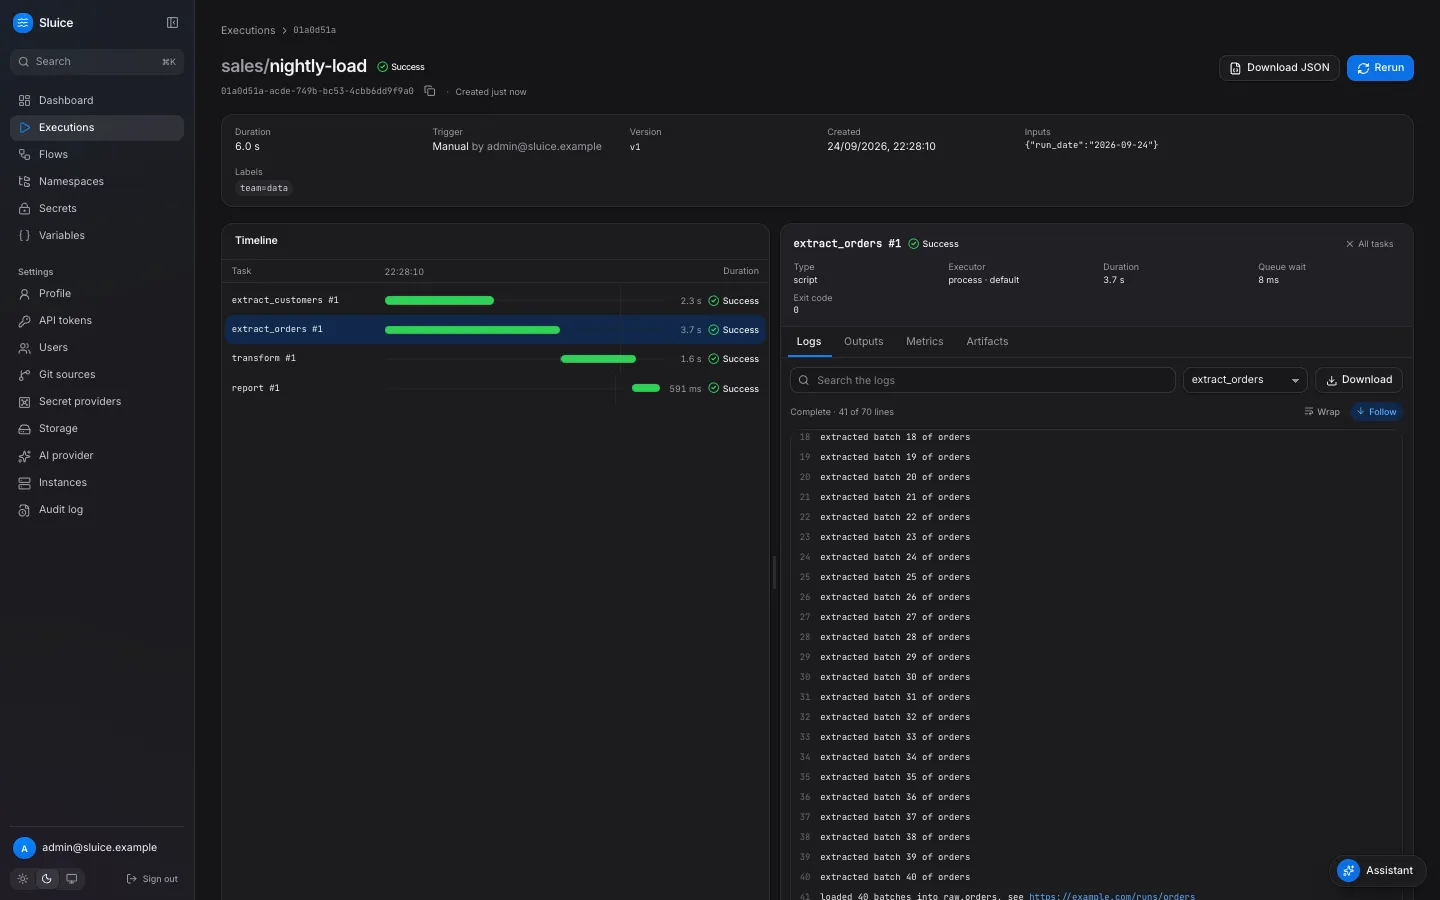Image resolution: width=1440 pixels, height=900 pixels.
Task: Close task panel via All tasks
Action: click(x=1369, y=244)
